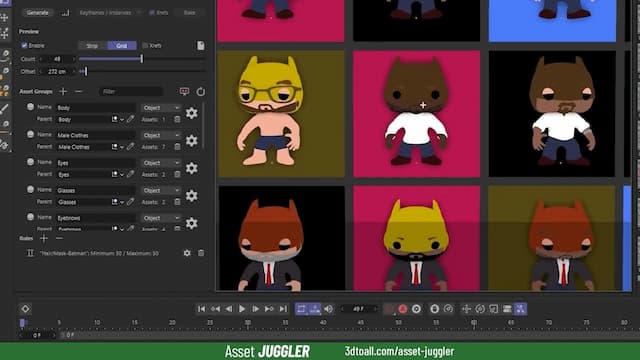Click the Offset value field
This screenshot has height=360, width=640.
57,71
